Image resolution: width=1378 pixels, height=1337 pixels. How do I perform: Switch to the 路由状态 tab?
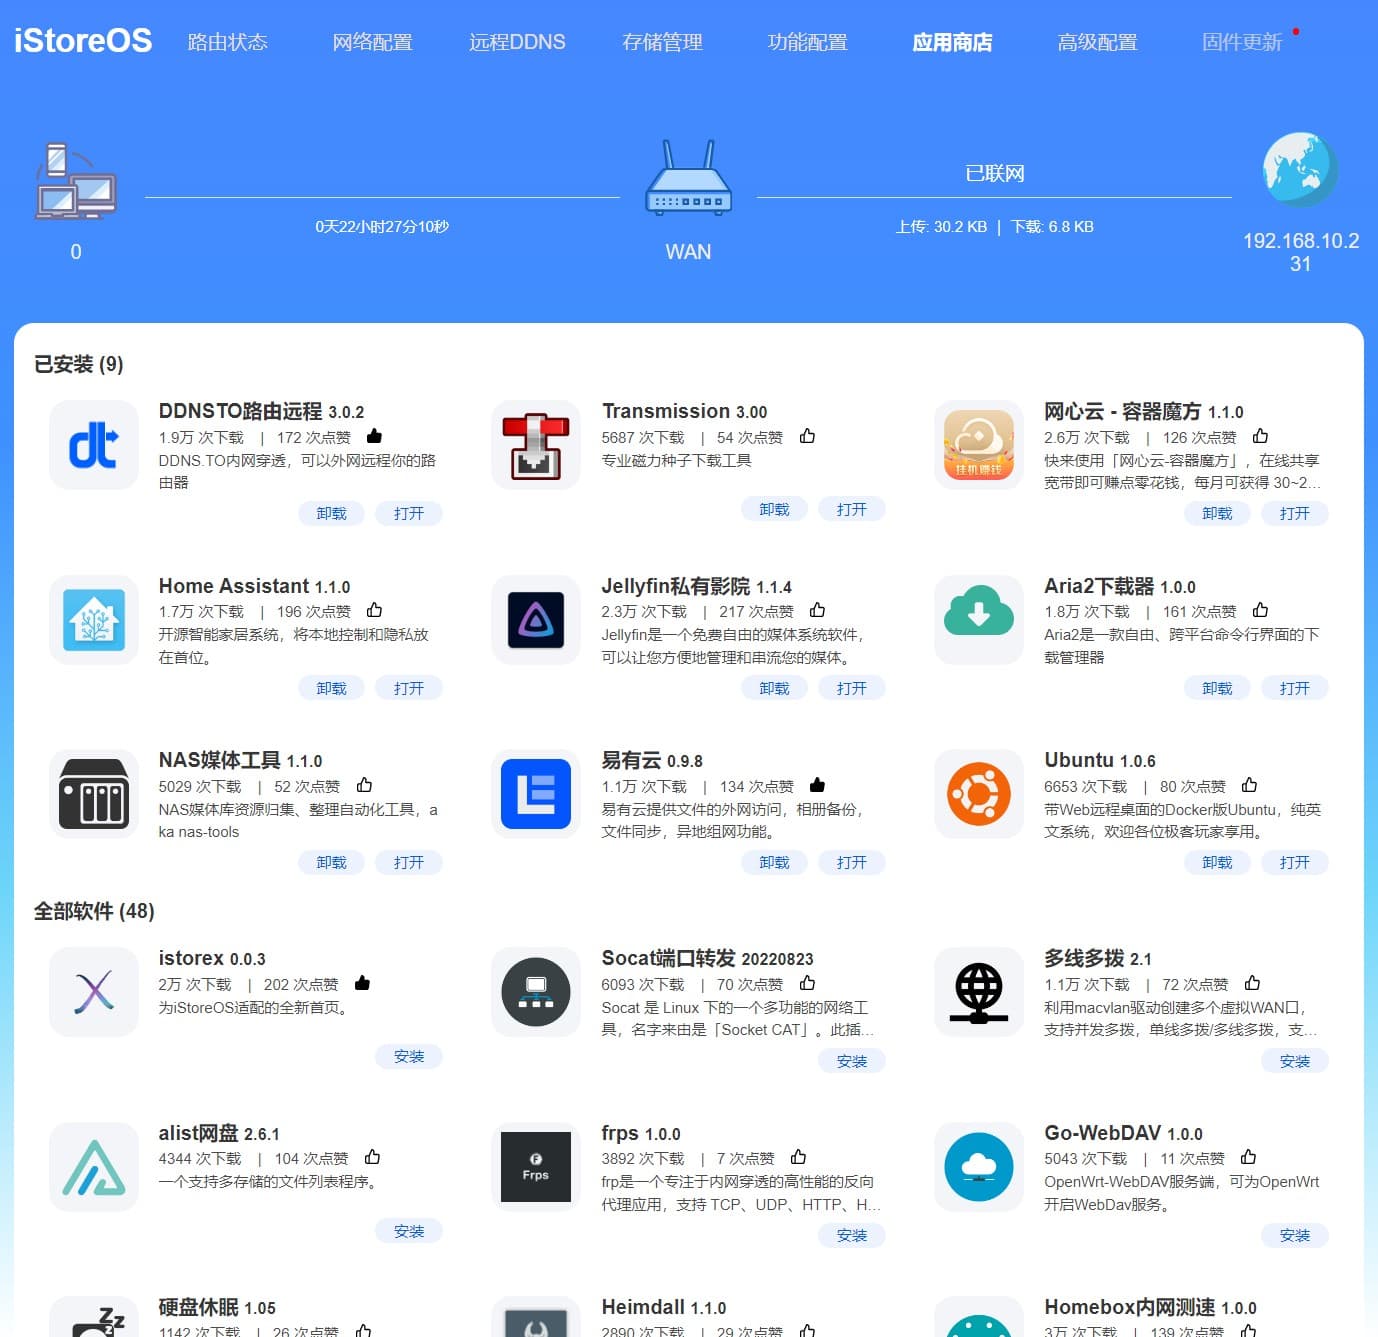click(x=227, y=42)
